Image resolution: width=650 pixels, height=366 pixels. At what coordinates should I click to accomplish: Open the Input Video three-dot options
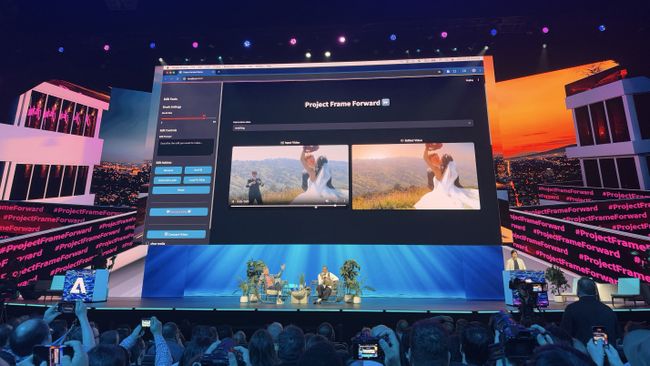pyautogui.click(x=344, y=201)
